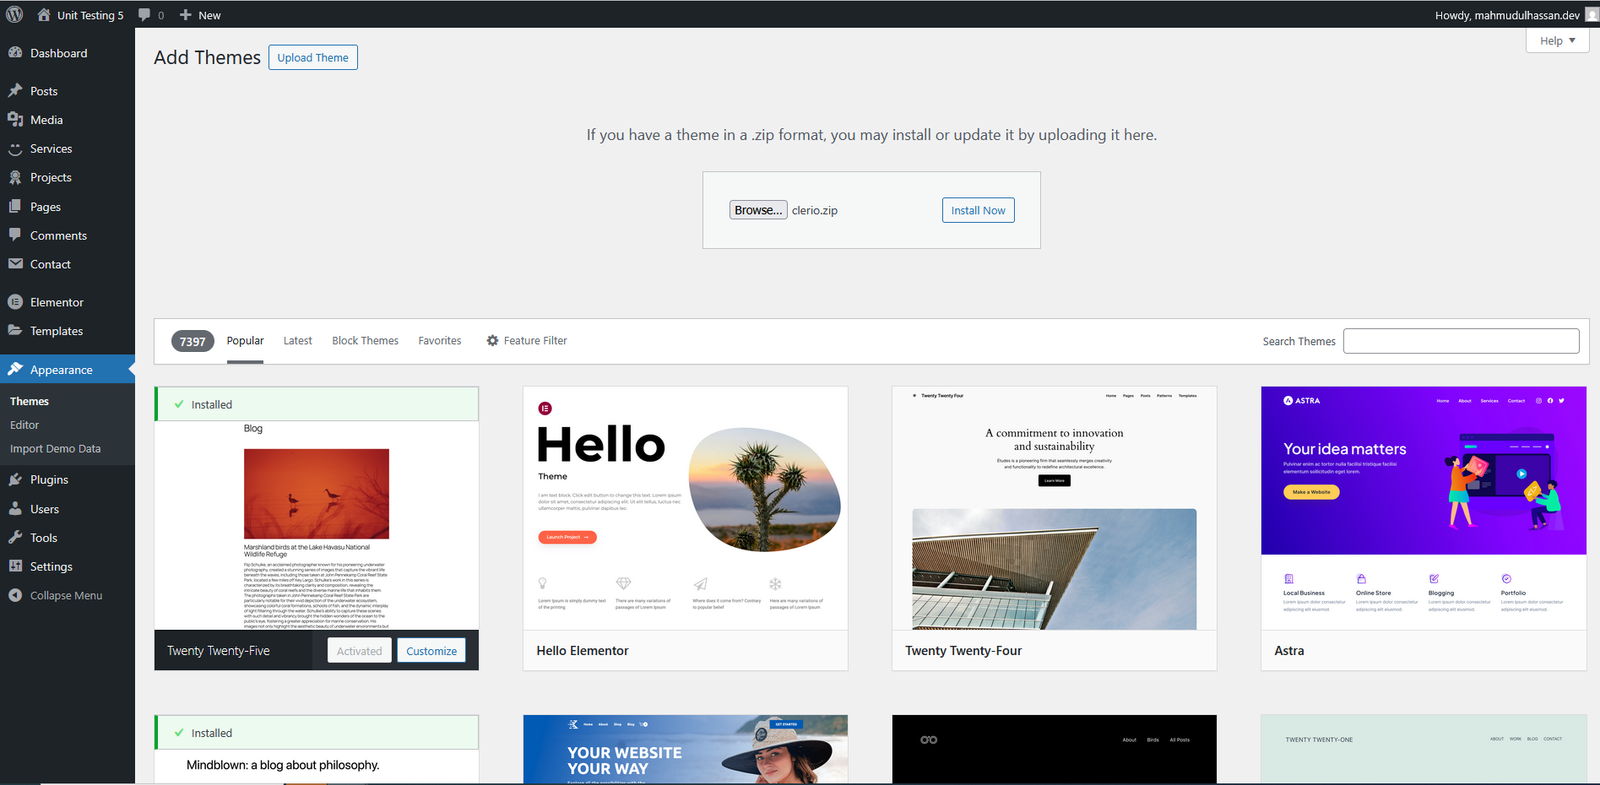Click the Browse file chooser button

758,211
